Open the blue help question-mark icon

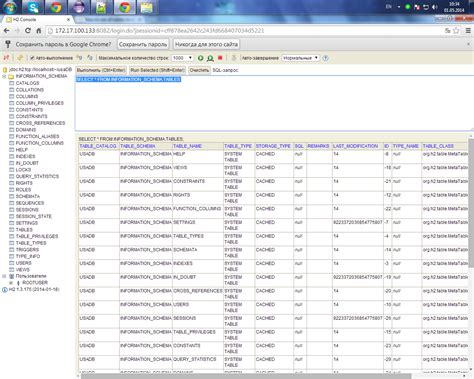[326, 58]
